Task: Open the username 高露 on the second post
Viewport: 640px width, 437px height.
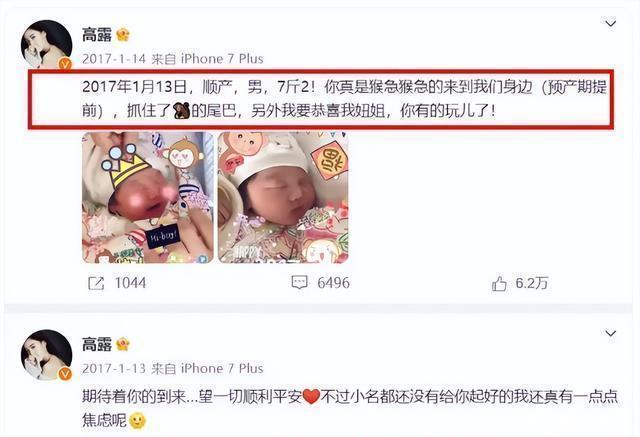Action: [x=97, y=344]
